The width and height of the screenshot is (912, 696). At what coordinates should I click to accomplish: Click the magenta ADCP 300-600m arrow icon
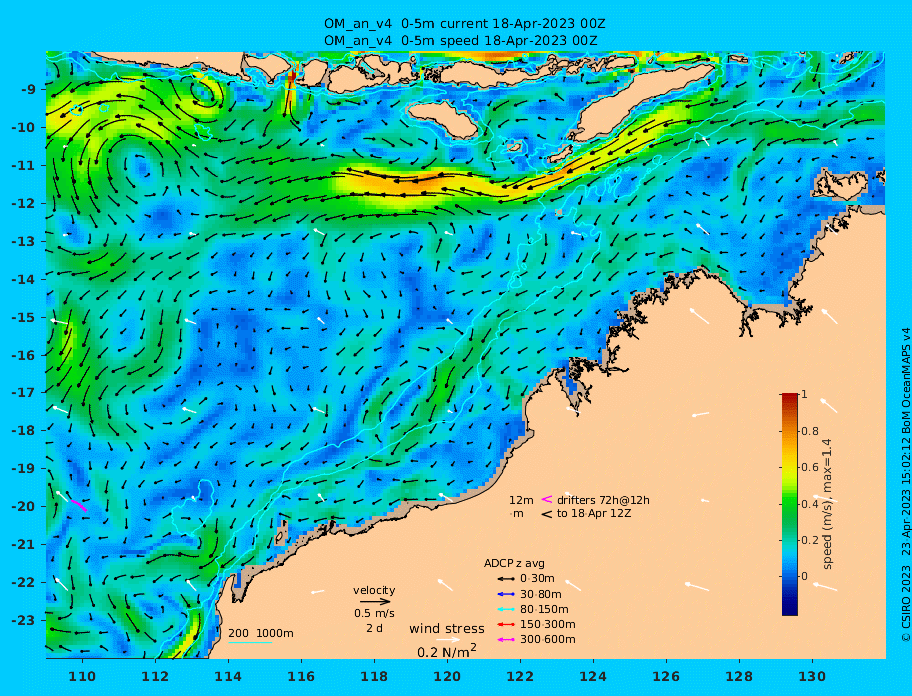pos(506,640)
